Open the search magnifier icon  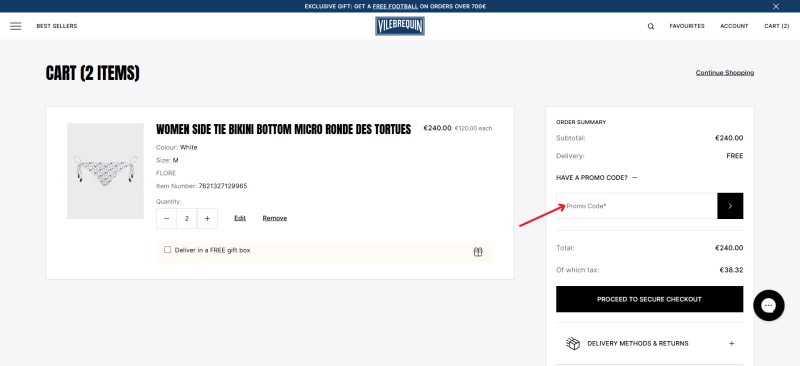tap(651, 27)
